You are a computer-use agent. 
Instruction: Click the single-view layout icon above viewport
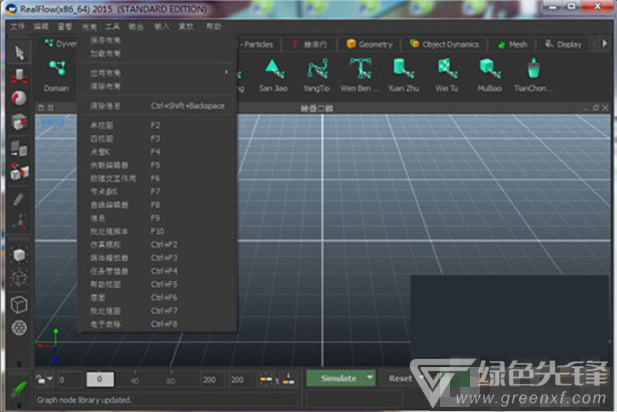(x=41, y=107)
